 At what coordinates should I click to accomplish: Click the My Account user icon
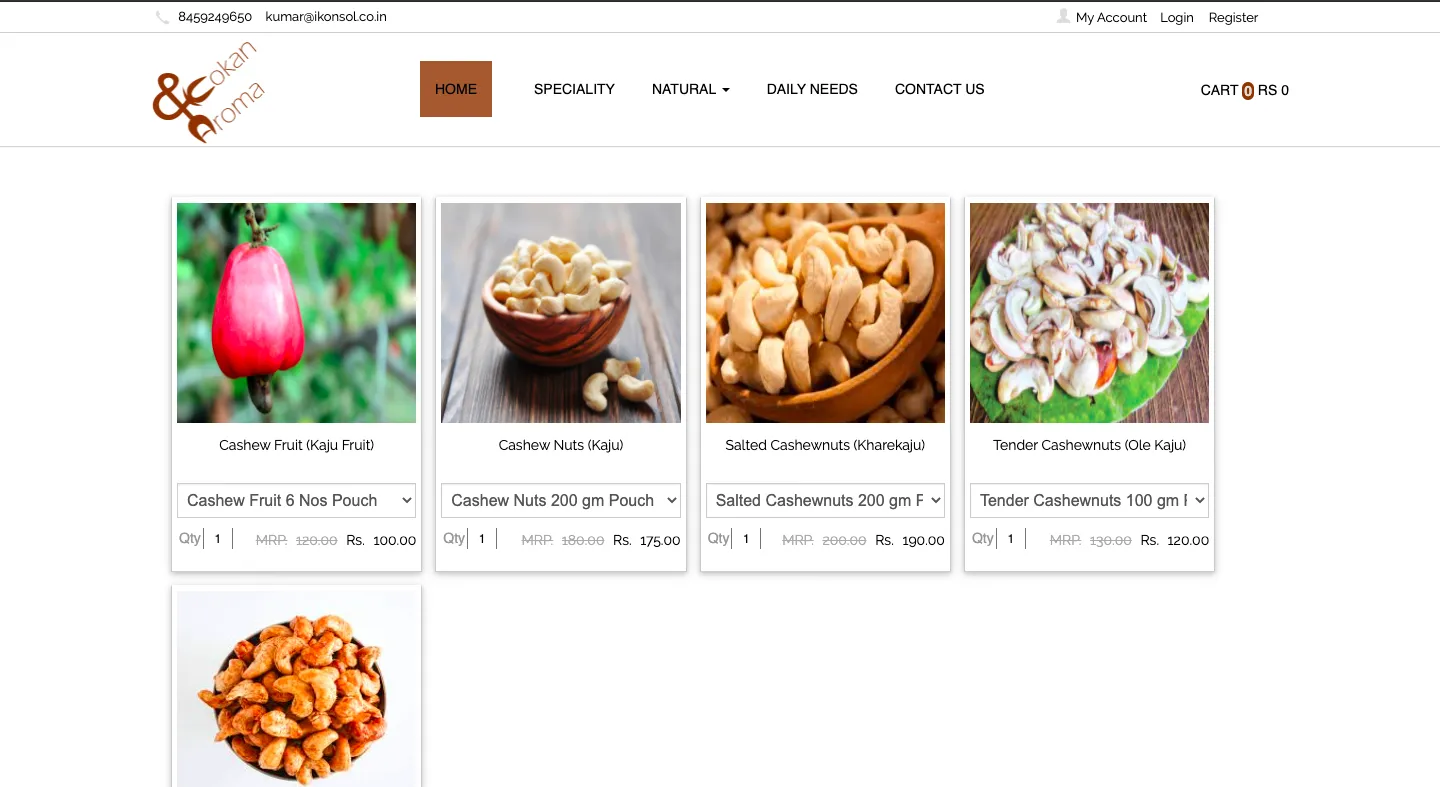point(1063,16)
